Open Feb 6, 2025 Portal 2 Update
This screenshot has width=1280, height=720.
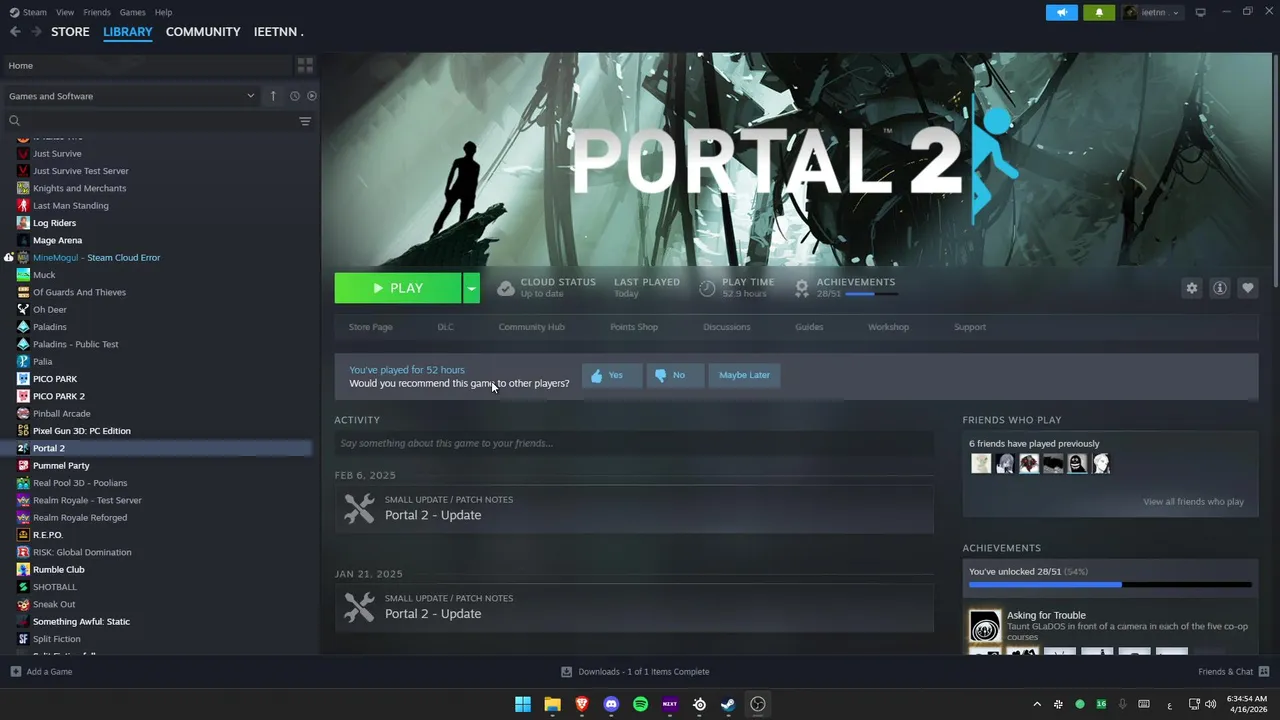point(634,508)
